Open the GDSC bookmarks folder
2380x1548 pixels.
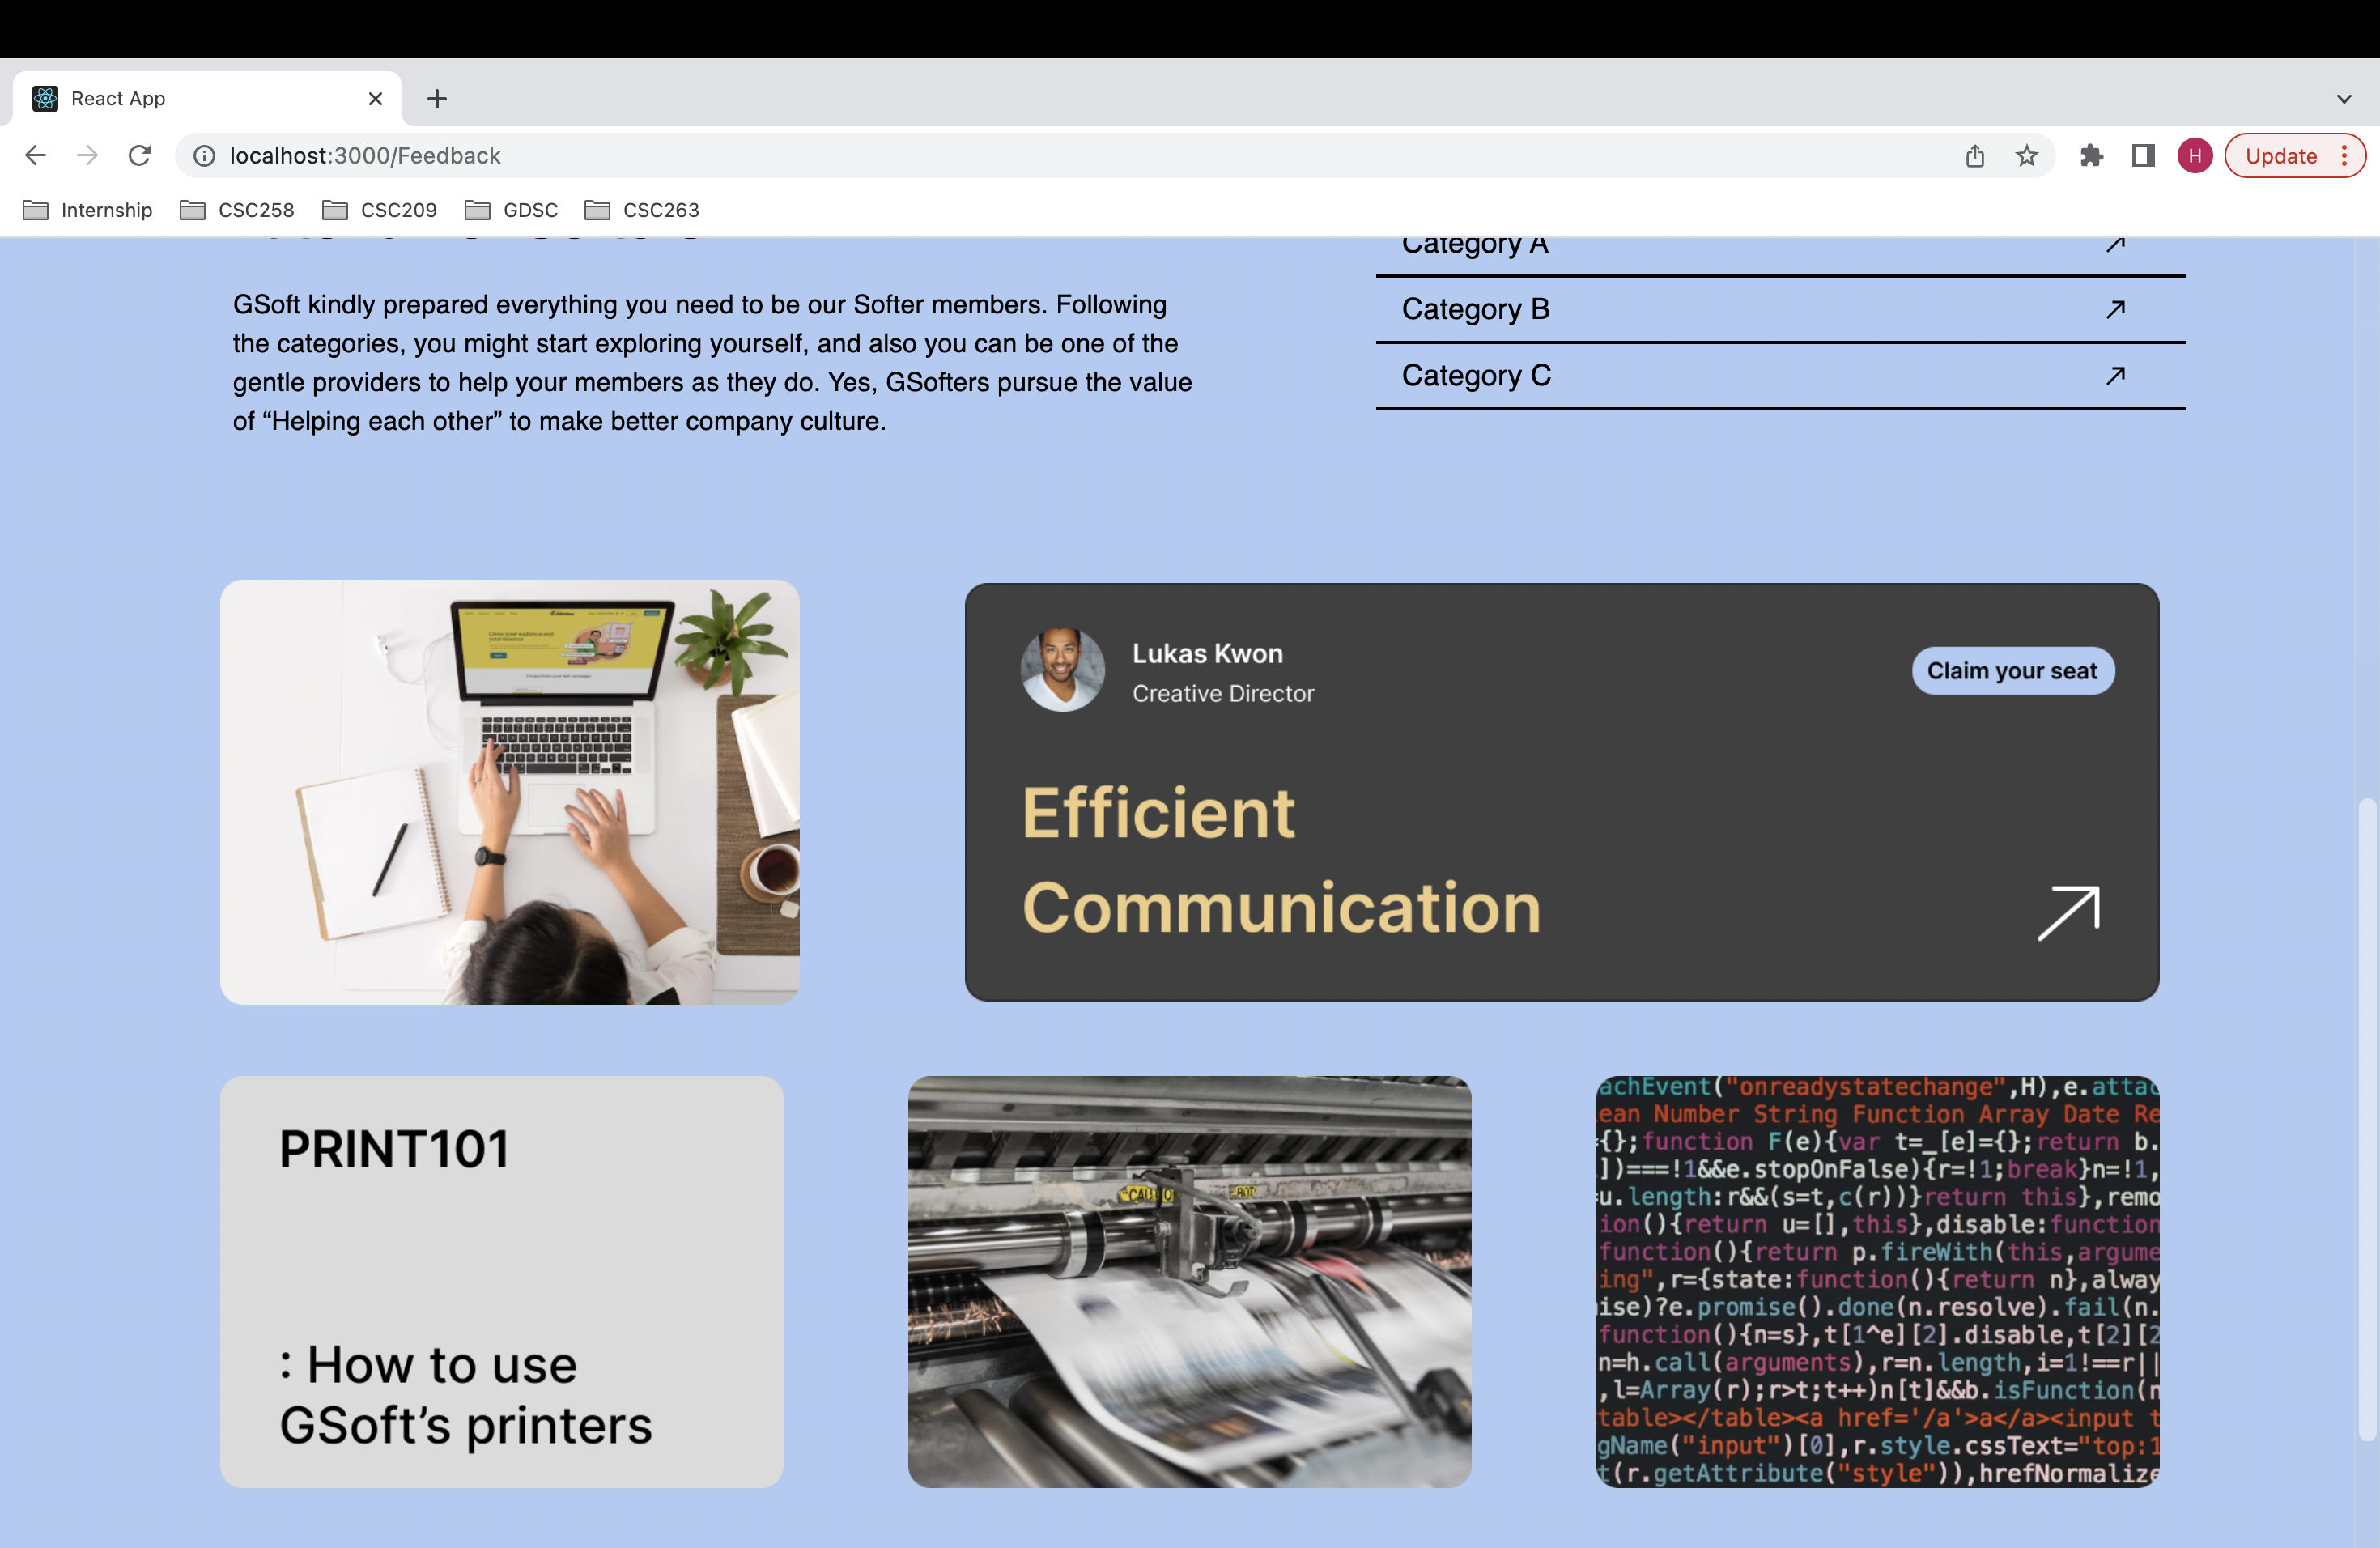[512, 210]
